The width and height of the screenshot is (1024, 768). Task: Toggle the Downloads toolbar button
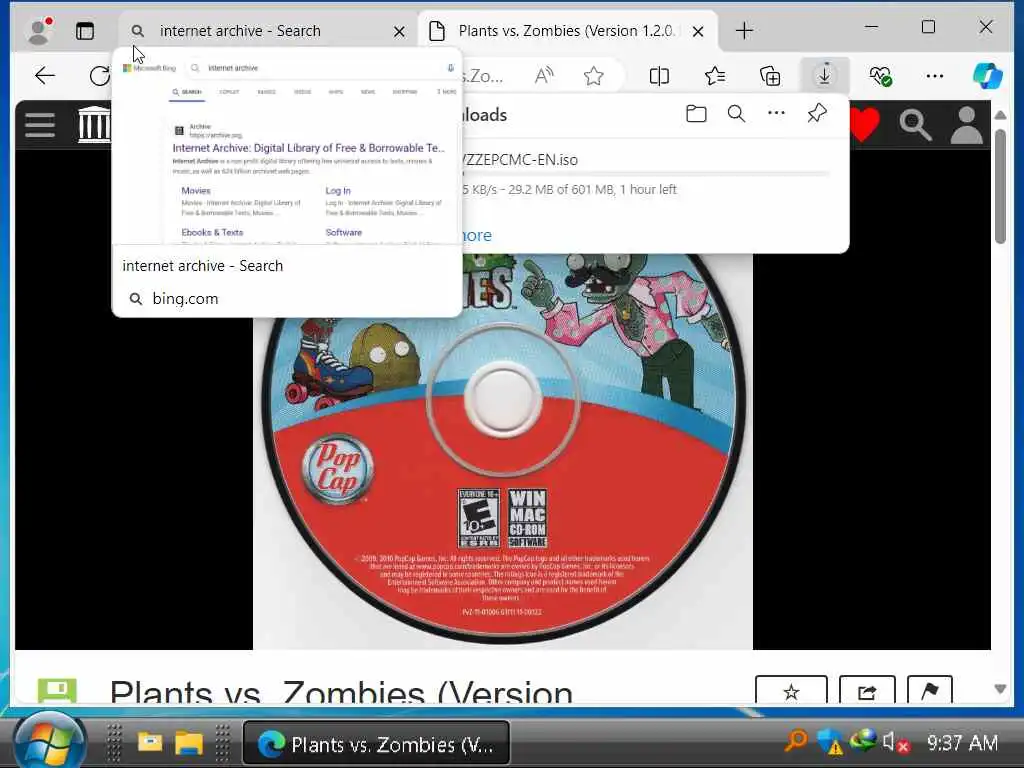pyautogui.click(x=825, y=76)
